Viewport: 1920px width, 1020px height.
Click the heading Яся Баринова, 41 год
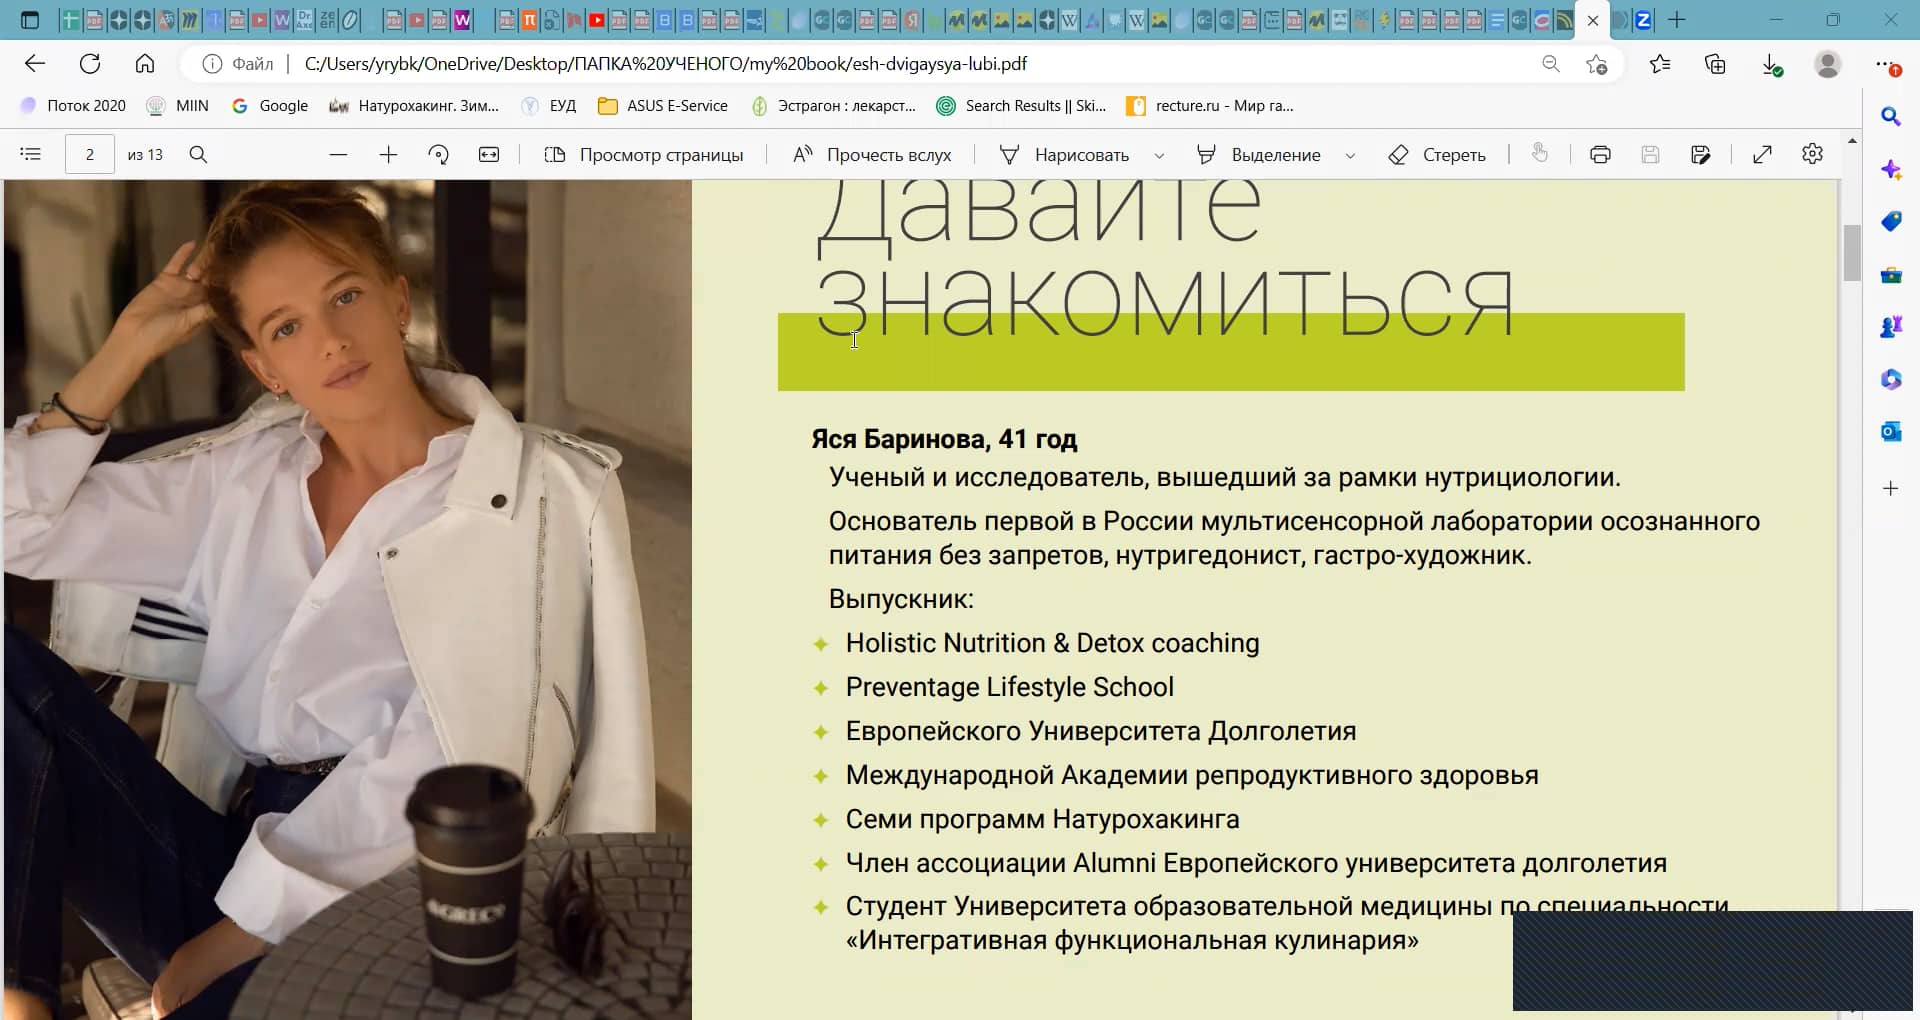(944, 439)
